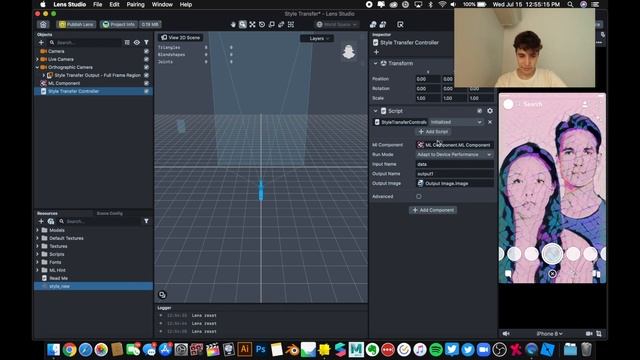Click the import resource icon beside the plus

tap(51, 221)
